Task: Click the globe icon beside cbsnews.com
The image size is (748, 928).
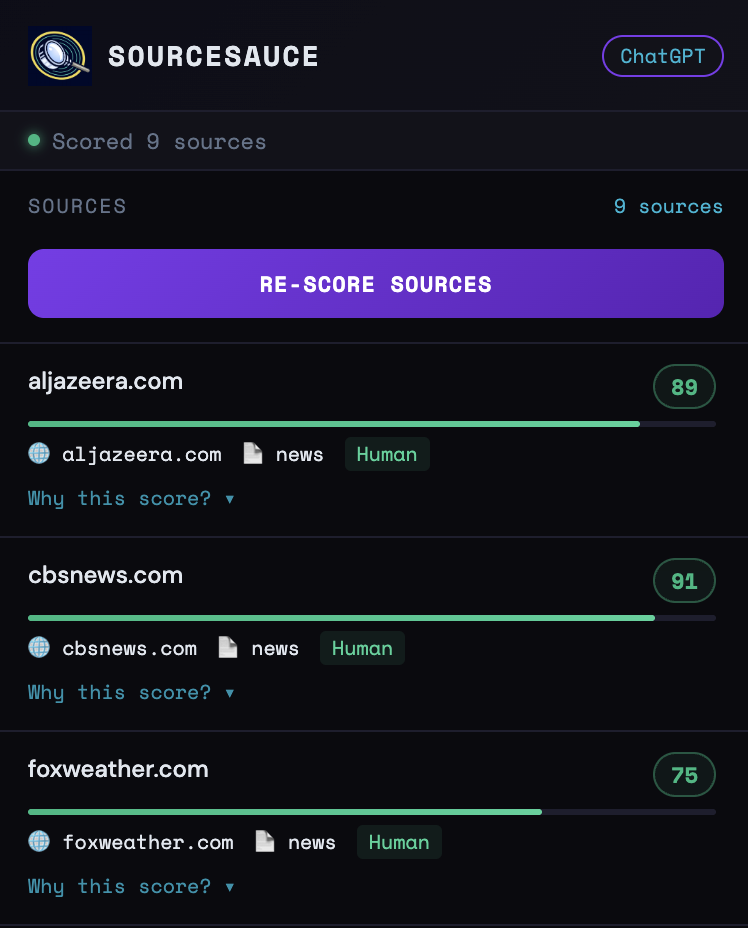Action: (39, 647)
